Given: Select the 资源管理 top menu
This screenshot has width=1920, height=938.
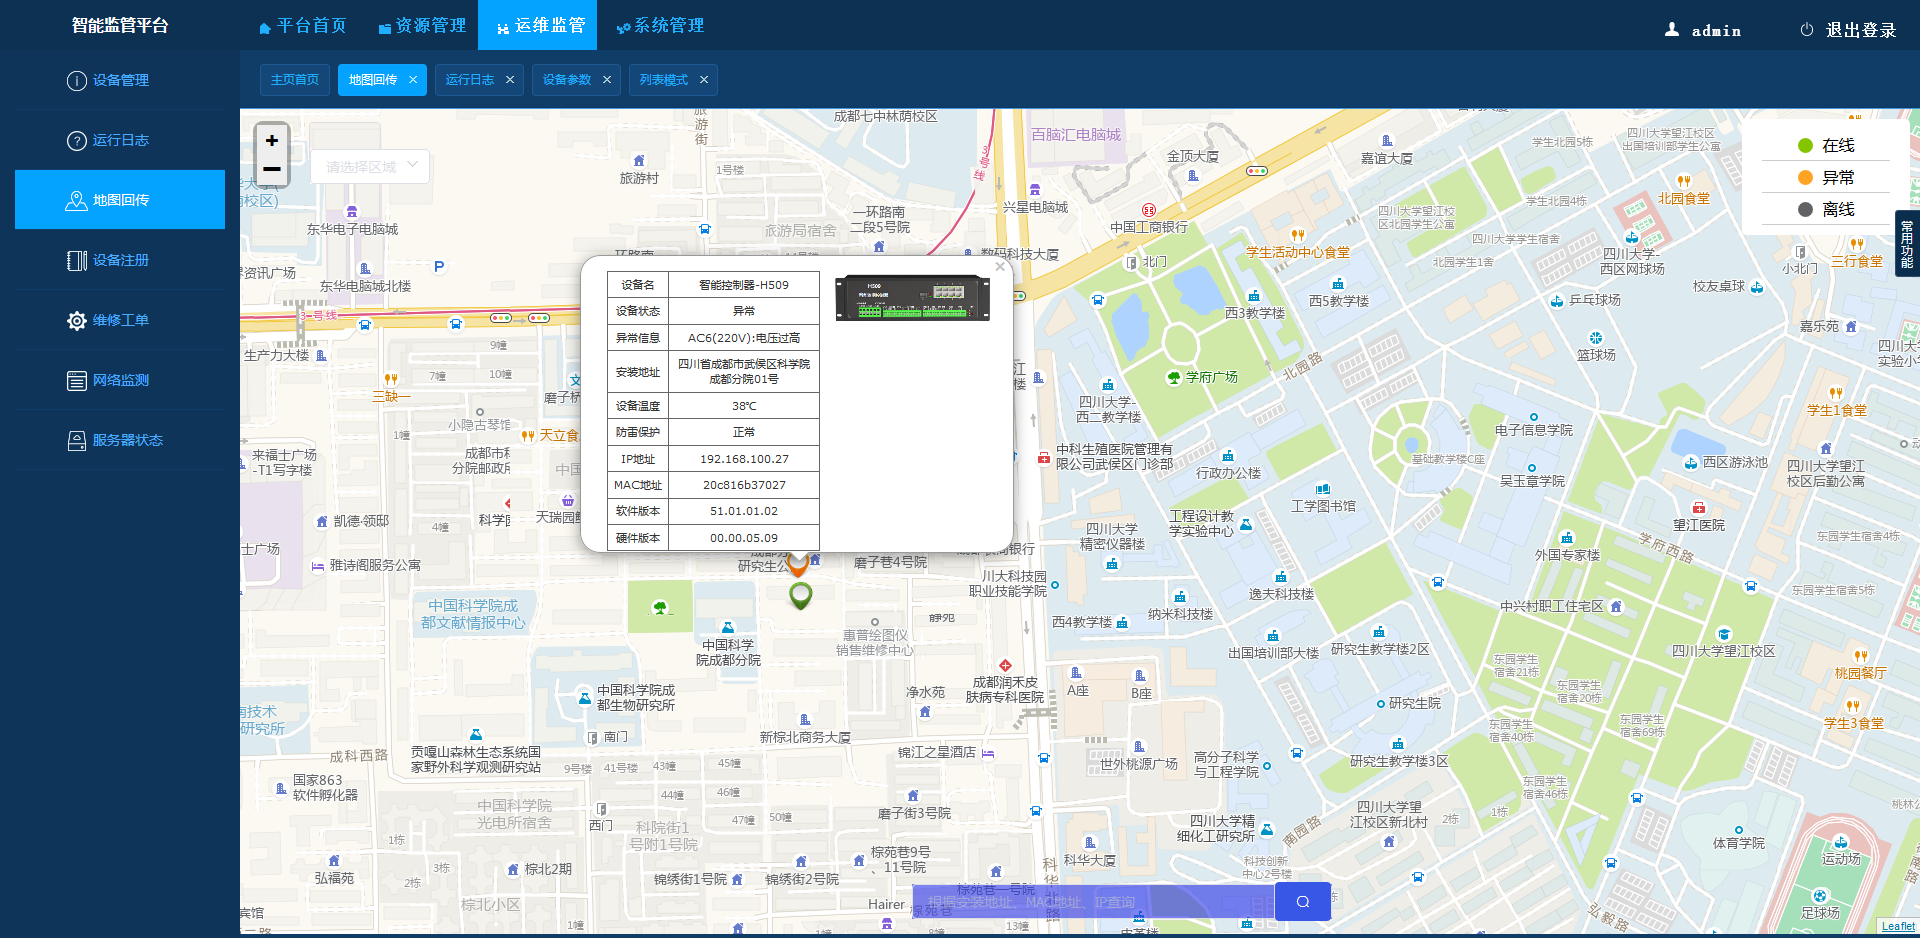Looking at the screenshot, I should click(x=422, y=26).
